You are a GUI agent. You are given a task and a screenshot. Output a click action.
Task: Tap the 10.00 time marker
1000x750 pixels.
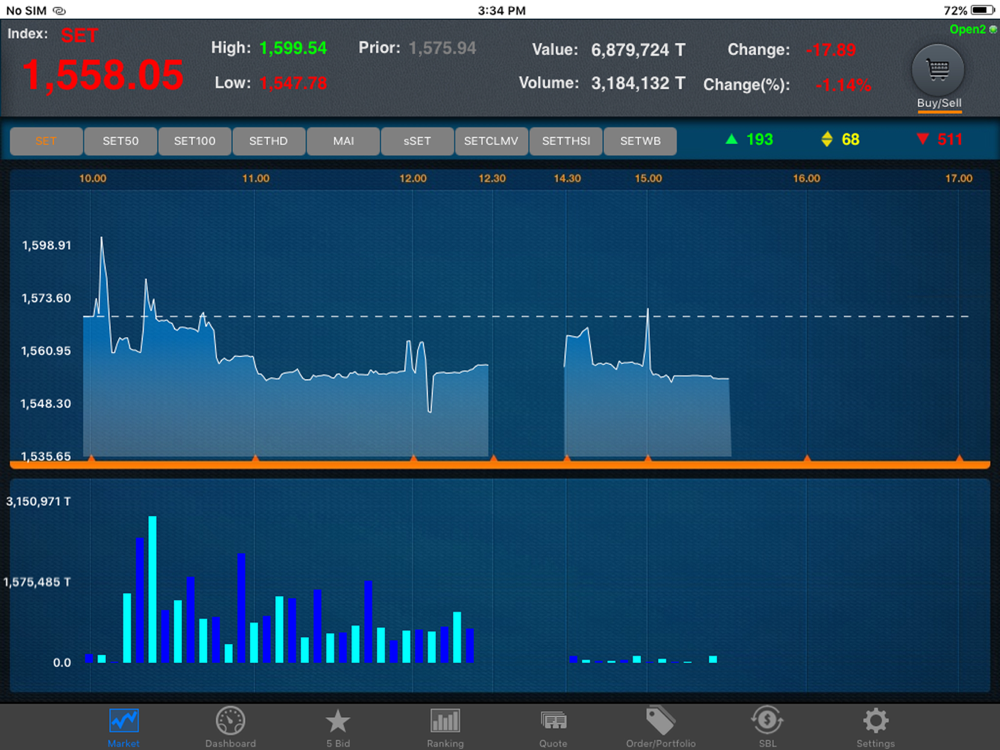tap(92, 179)
